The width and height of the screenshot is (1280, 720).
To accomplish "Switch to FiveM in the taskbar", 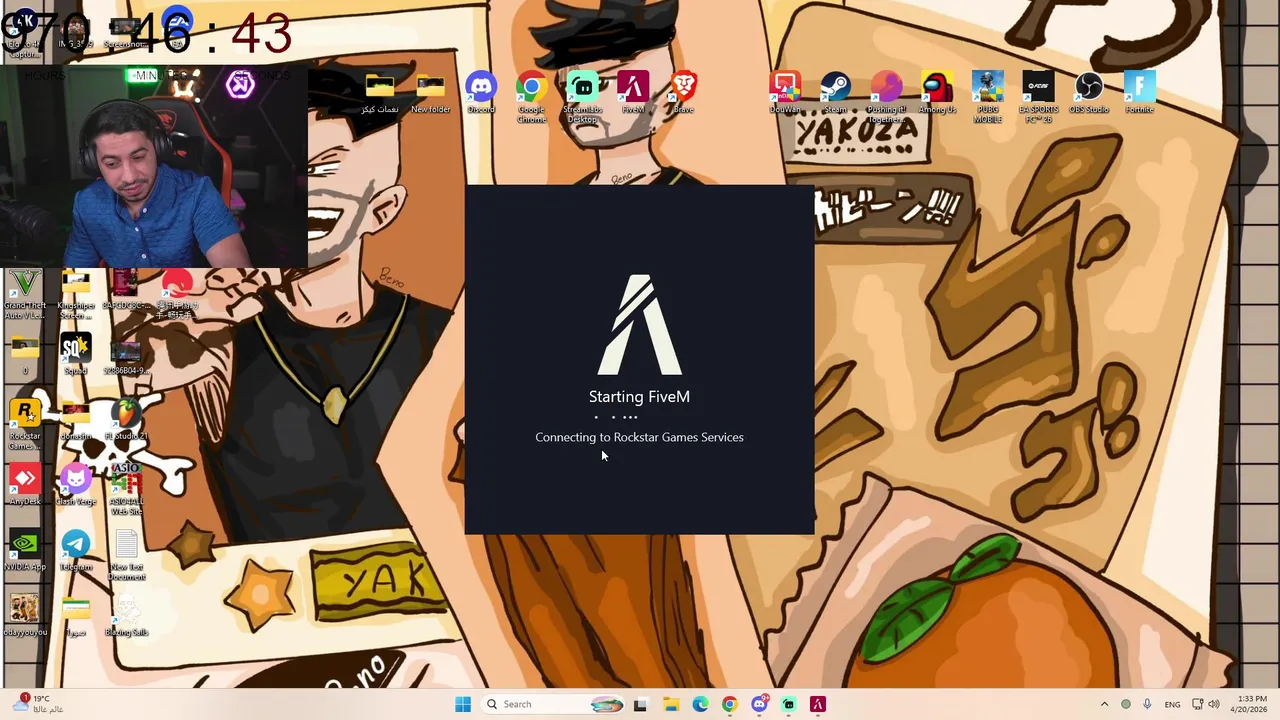I will 818,704.
